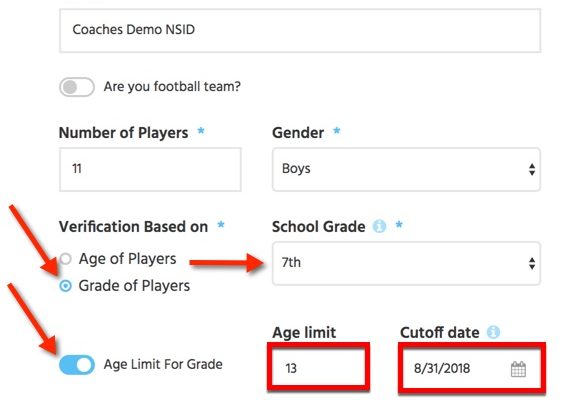Open the Gender dropdown showing Boys
The height and width of the screenshot is (400, 585).
(x=406, y=169)
